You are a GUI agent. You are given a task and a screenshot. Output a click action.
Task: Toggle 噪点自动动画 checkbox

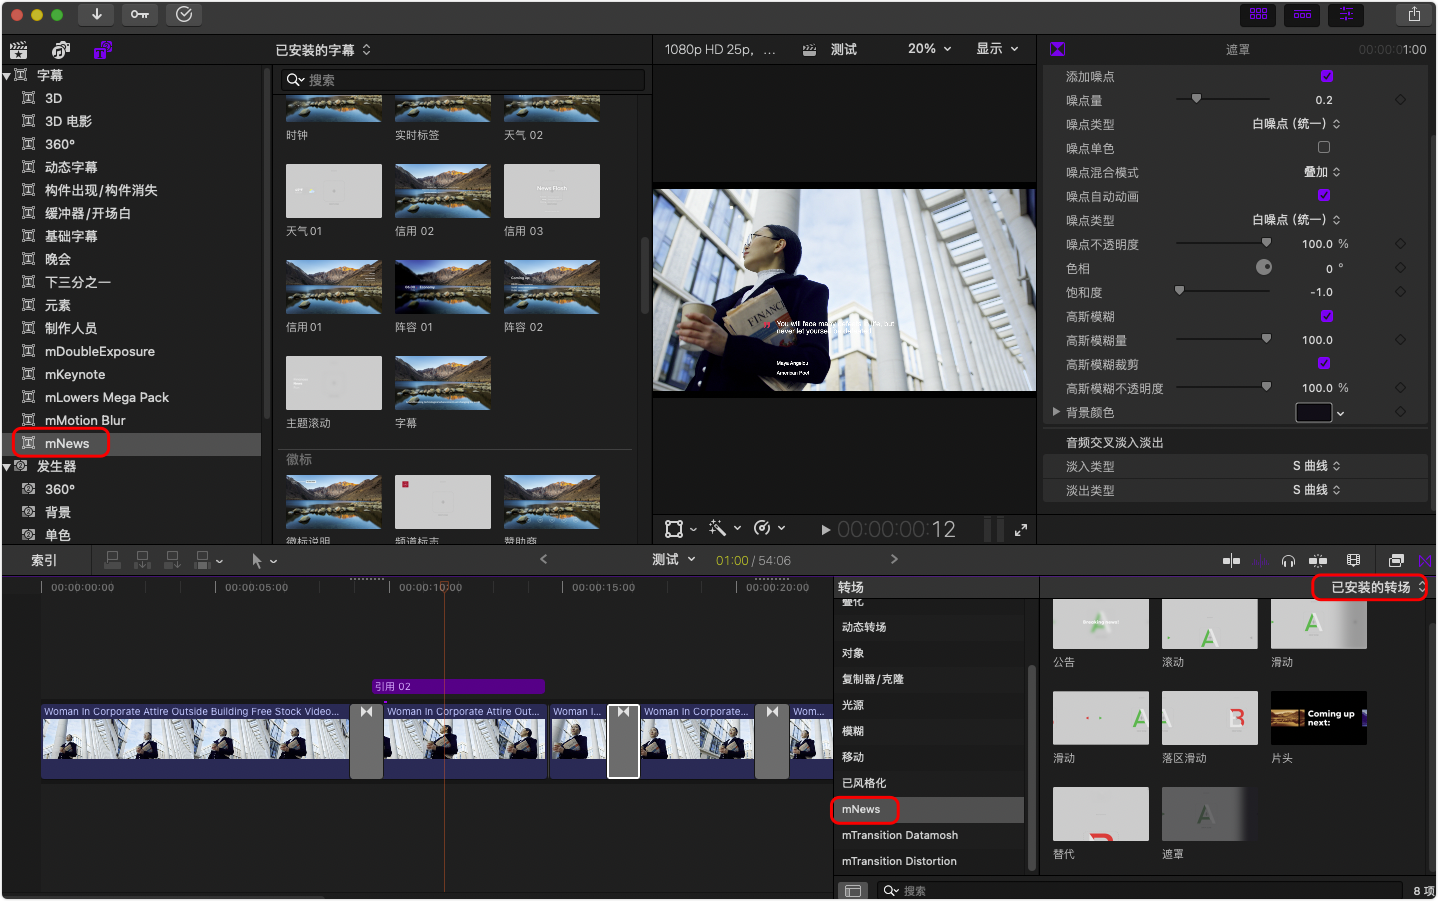point(1323,196)
